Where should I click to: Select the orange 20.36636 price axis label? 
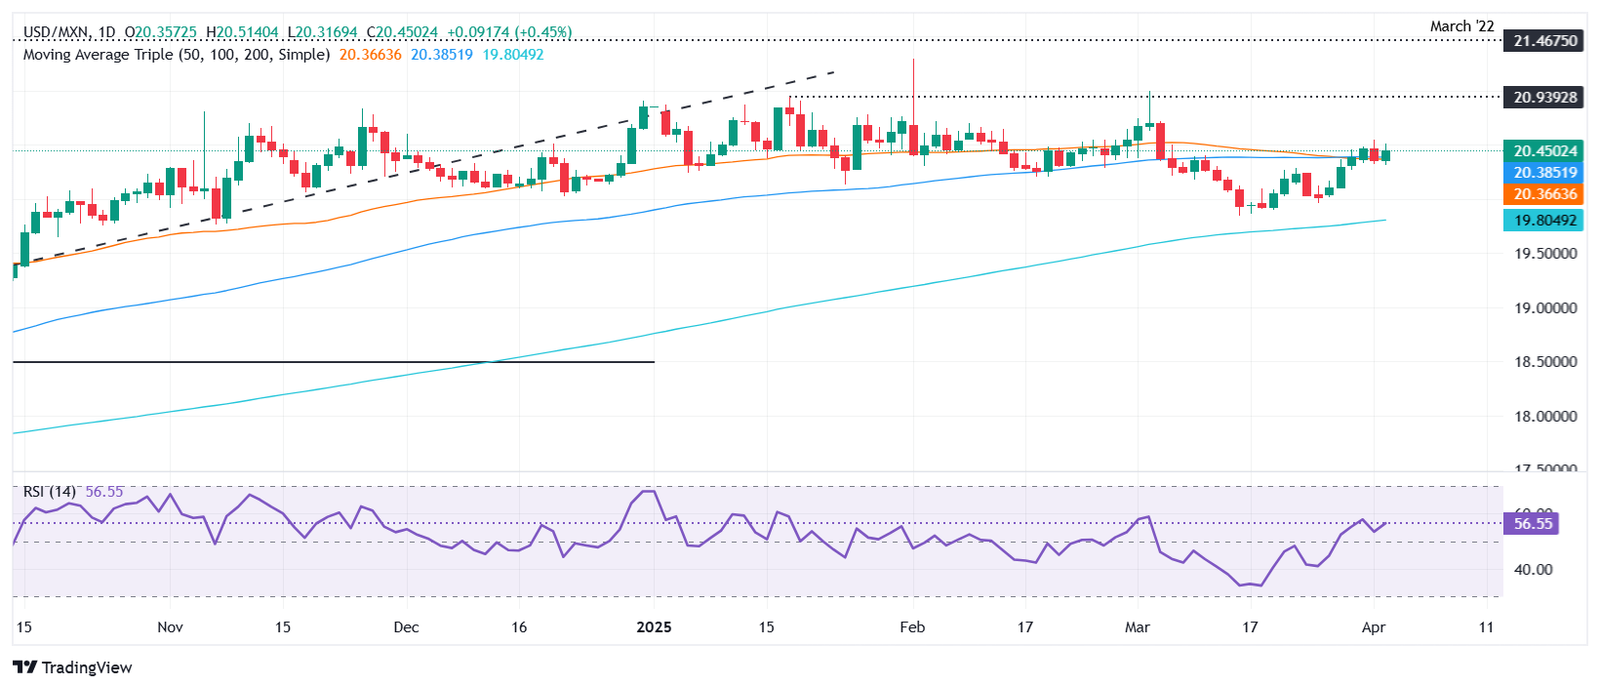(1544, 194)
